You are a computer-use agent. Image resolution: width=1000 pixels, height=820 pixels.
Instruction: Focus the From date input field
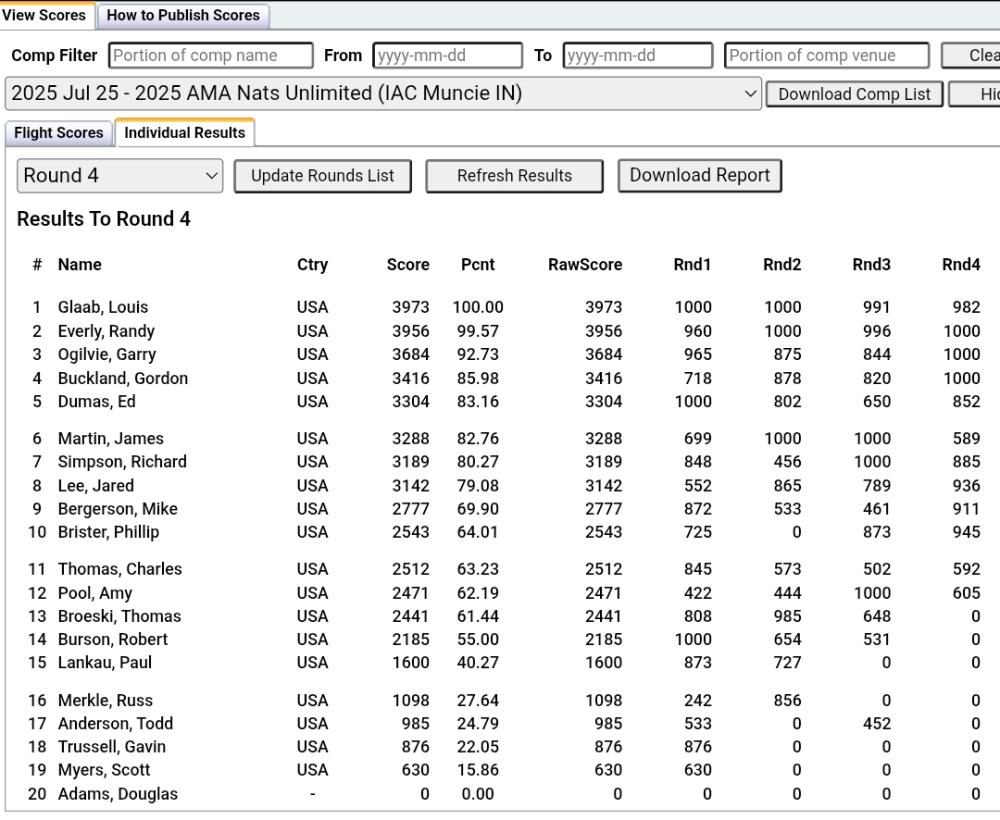pyautogui.click(x=447, y=56)
